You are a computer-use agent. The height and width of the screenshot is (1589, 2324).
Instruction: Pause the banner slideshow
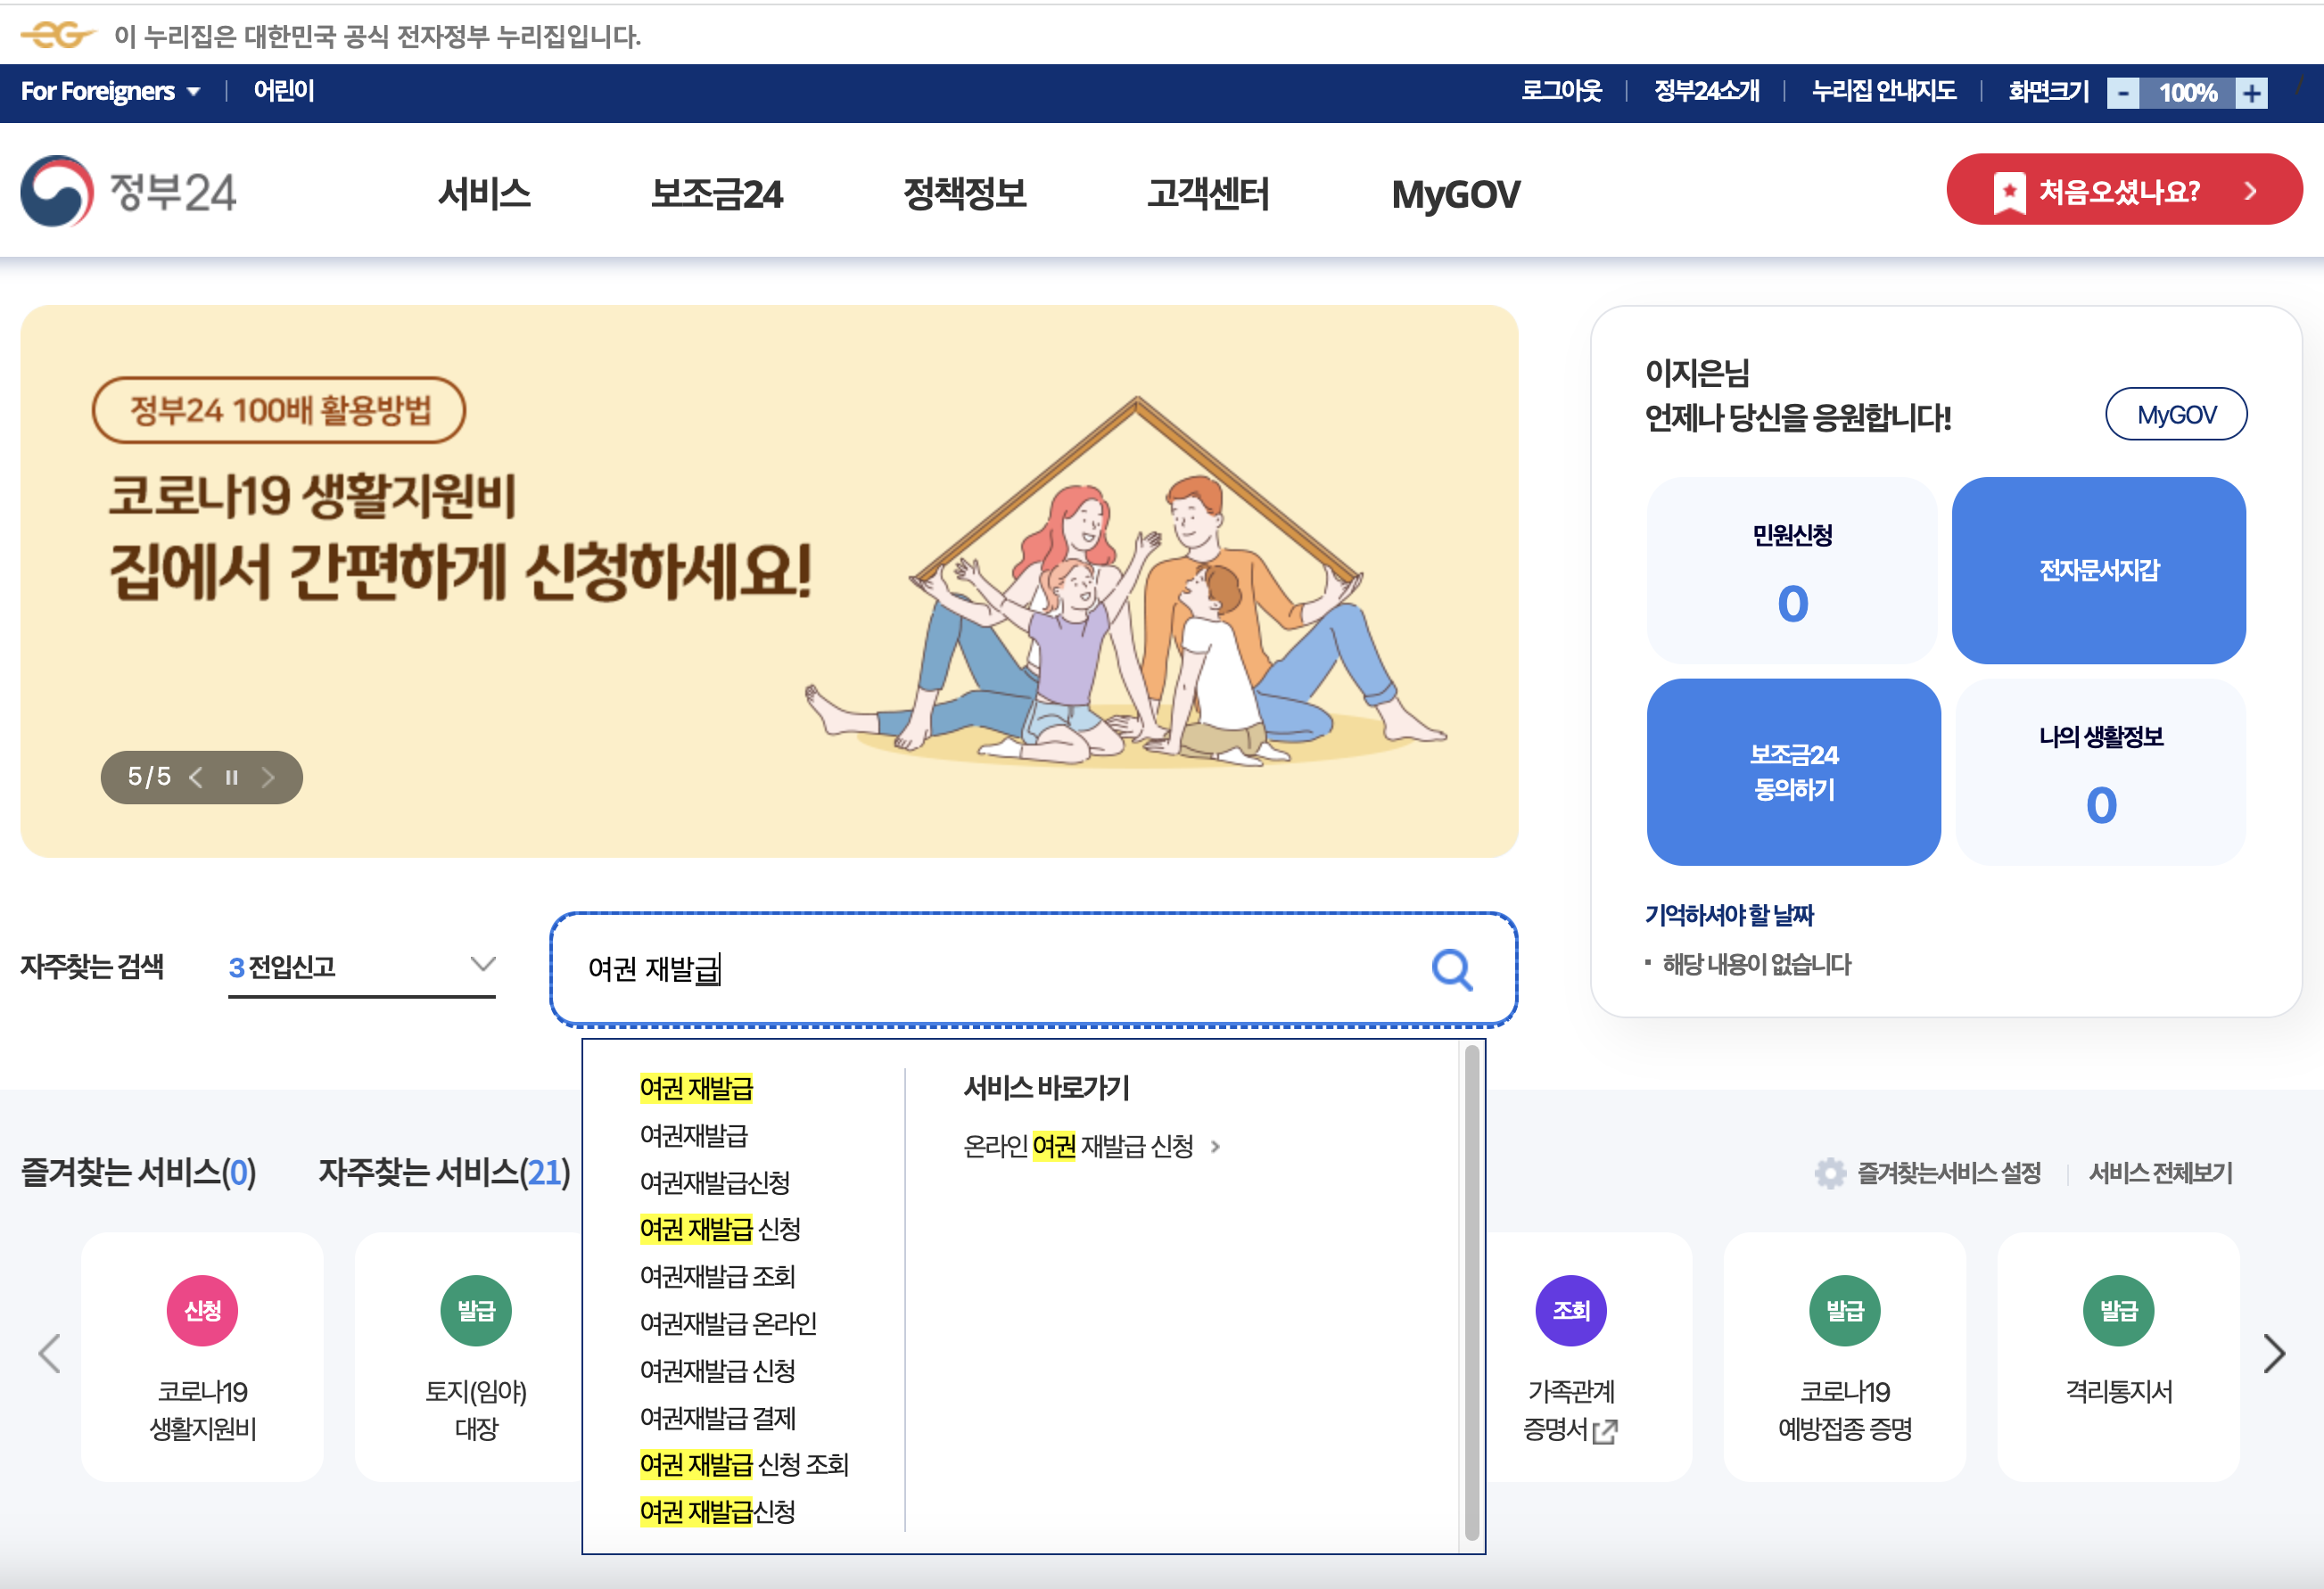pos(232,777)
